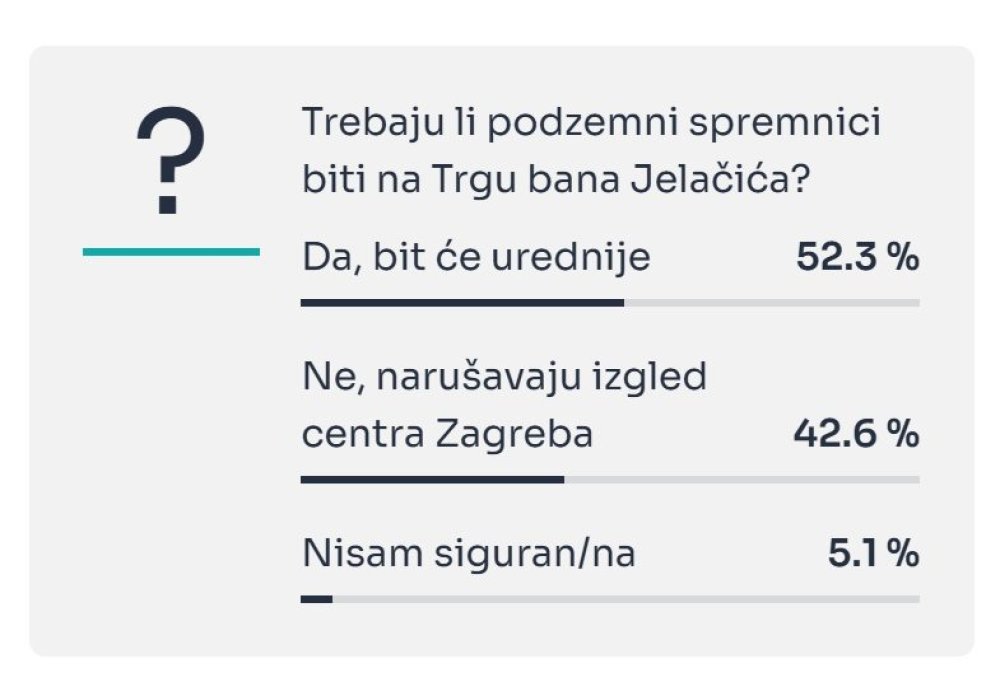Select the answer 'Da, bit će urednije'
This screenshot has height=682, width=1000.
476,258
